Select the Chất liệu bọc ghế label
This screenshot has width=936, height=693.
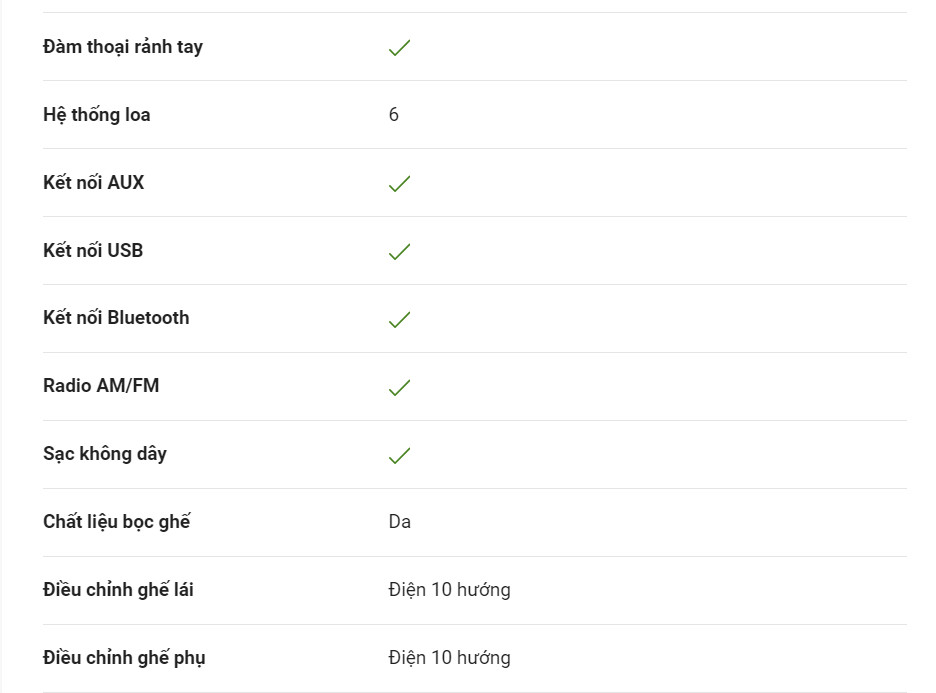tap(116, 522)
